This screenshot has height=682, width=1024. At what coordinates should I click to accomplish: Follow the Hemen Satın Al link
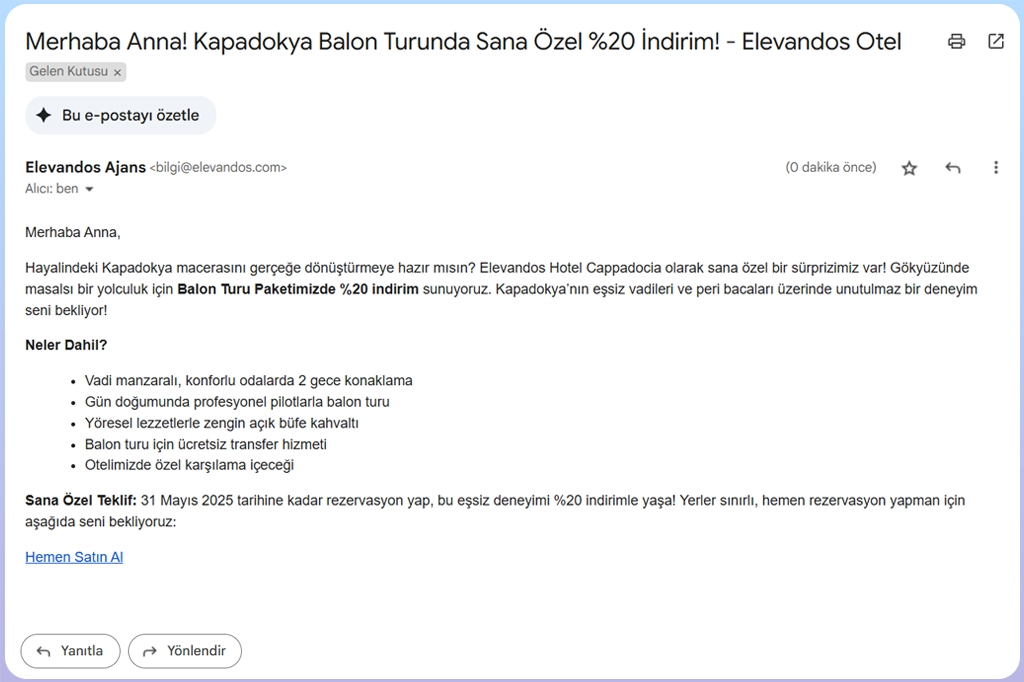(74, 557)
